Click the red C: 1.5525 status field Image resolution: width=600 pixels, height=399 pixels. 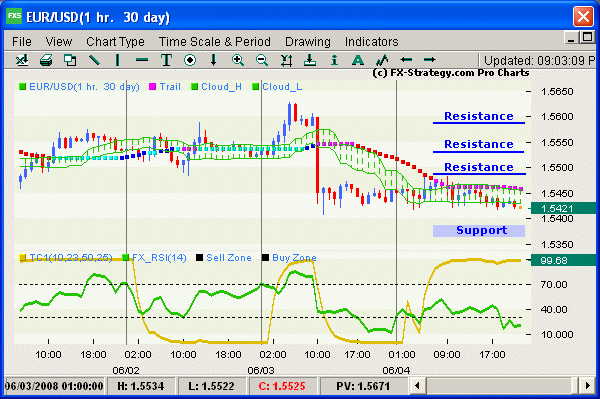click(x=282, y=386)
